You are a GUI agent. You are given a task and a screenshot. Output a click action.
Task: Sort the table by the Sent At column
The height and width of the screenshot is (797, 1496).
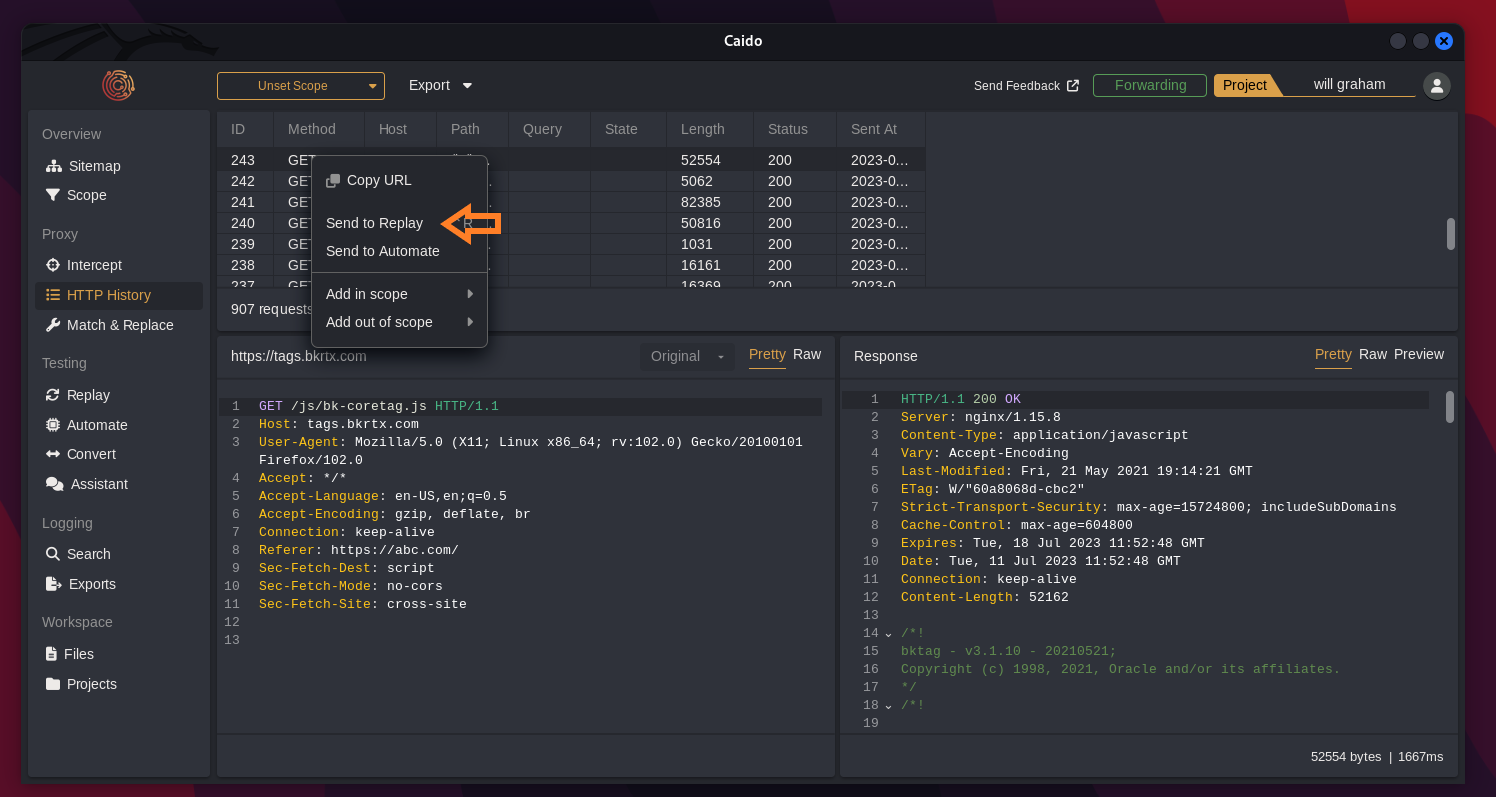point(881,129)
